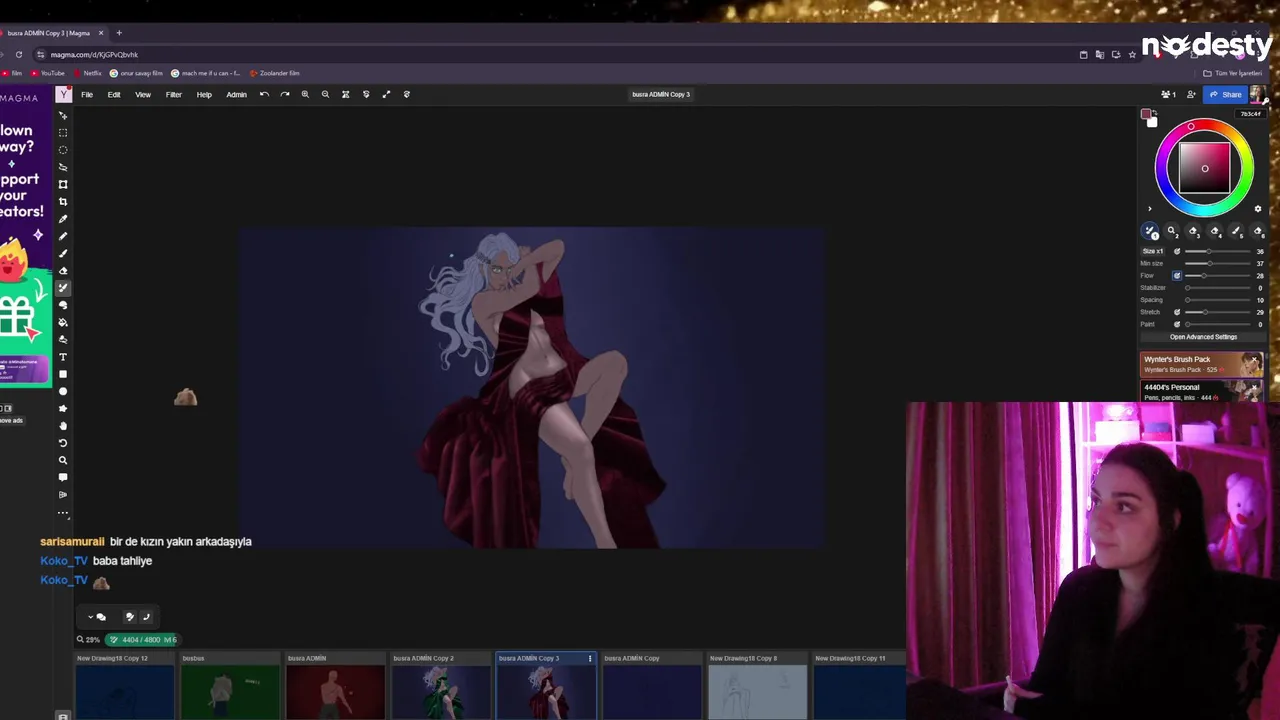Open the Help menu

(x=204, y=94)
